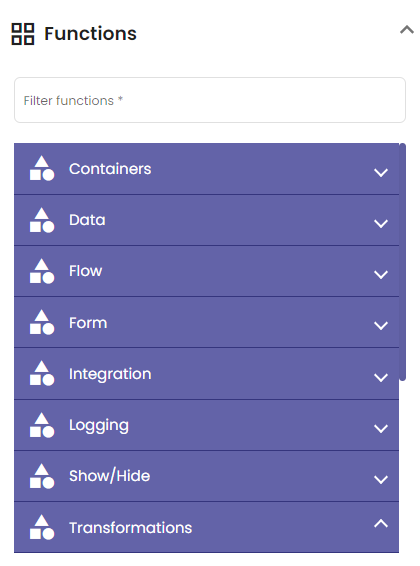
Task: Click the shapes icon beside Show/Hide
Action: [42, 476]
